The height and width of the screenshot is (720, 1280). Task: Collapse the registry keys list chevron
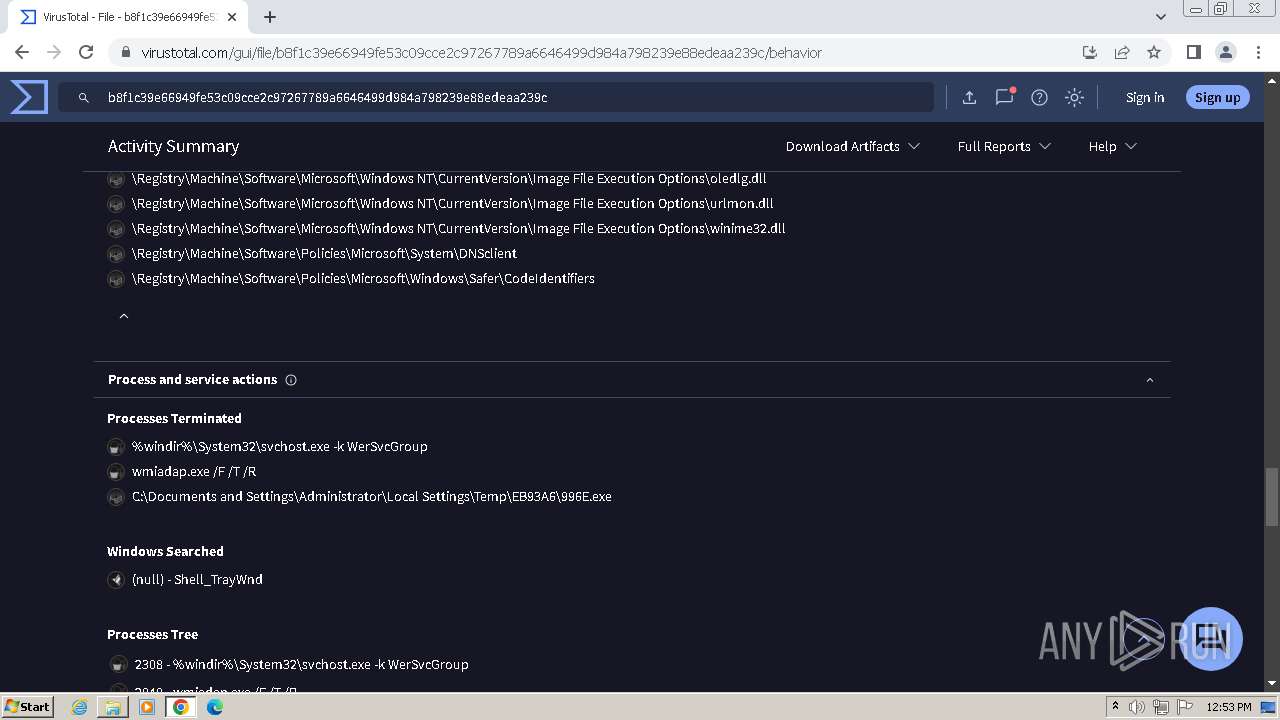tap(124, 316)
